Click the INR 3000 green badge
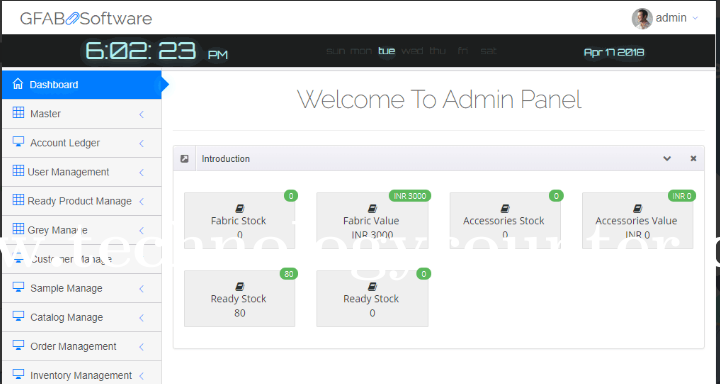Viewport: 720px width, 384px height. coord(410,196)
